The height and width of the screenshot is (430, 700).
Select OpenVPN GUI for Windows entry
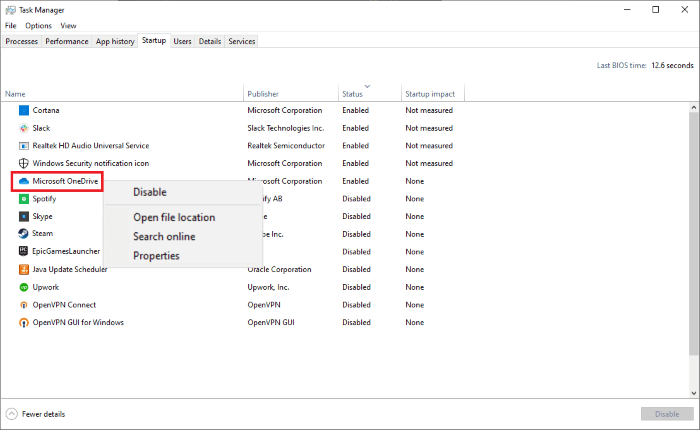pos(78,322)
